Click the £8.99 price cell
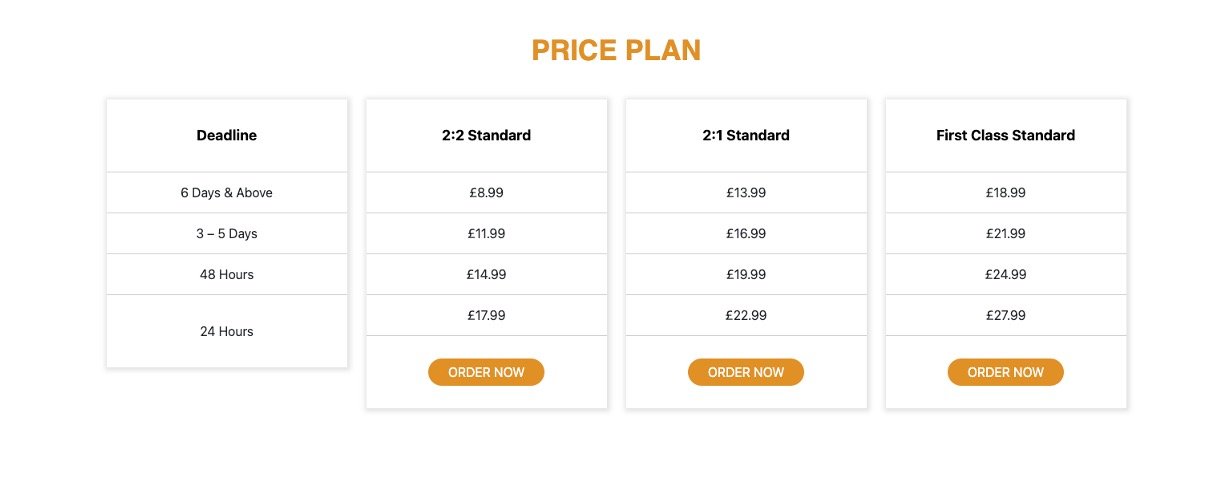1226x478 pixels. (486, 193)
